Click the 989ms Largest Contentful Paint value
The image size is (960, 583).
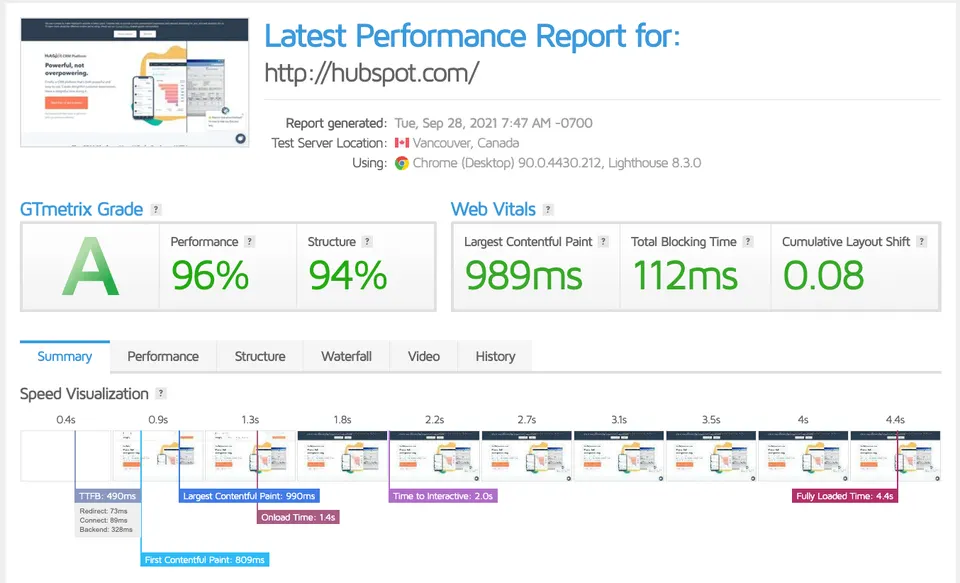pyautogui.click(x=524, y=275)
